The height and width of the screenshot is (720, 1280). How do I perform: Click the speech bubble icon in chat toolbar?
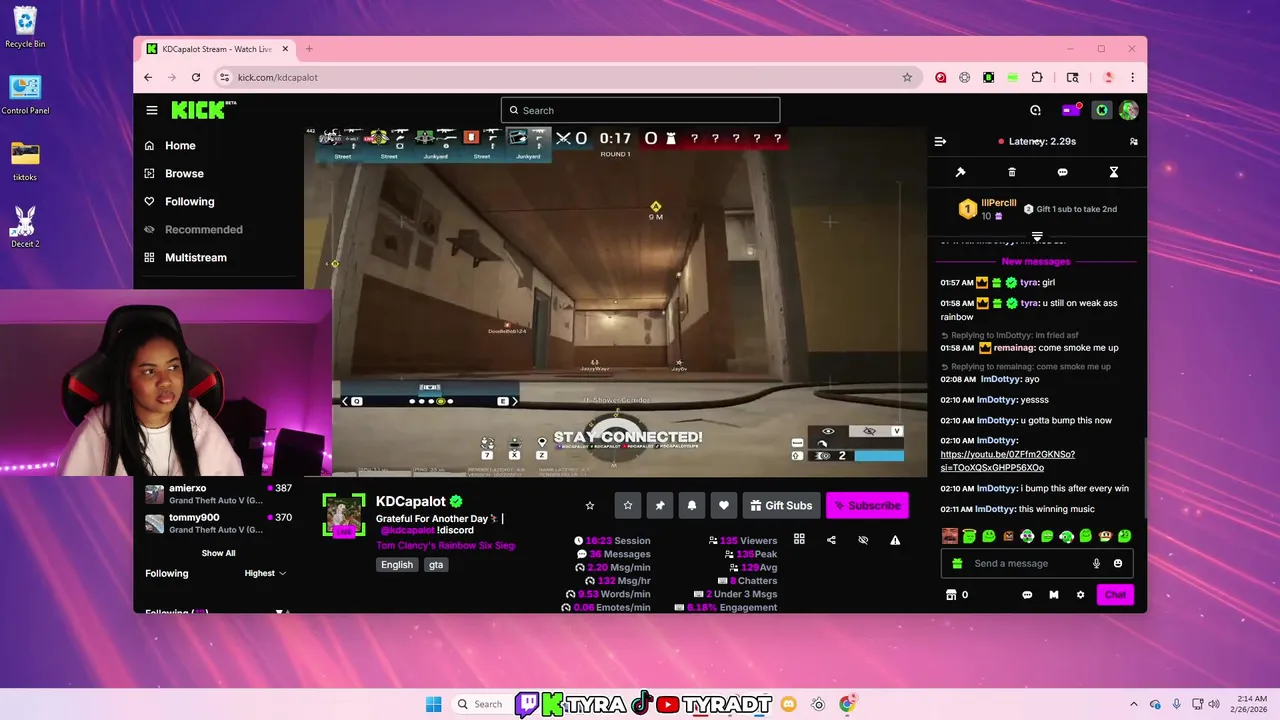tap(1063, 172)
